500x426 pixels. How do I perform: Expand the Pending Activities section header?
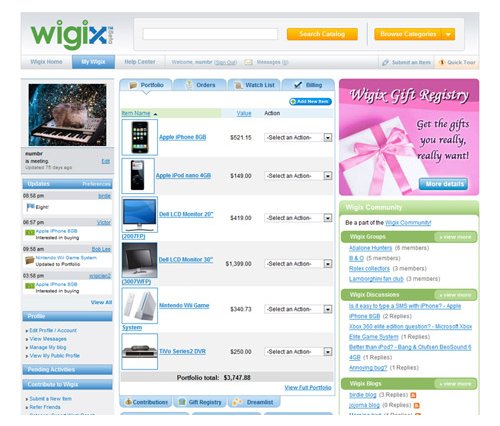tap(67, 369)
